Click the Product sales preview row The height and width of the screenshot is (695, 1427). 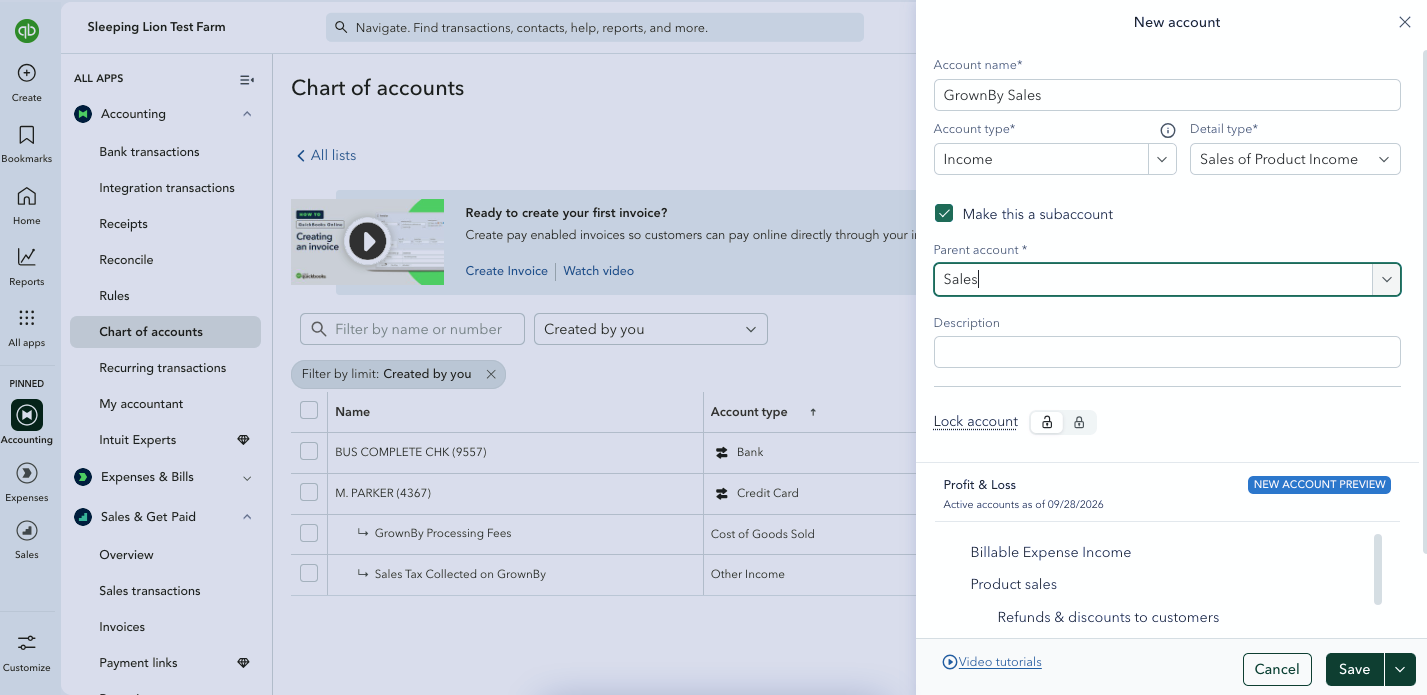[x=1013, y=584]
